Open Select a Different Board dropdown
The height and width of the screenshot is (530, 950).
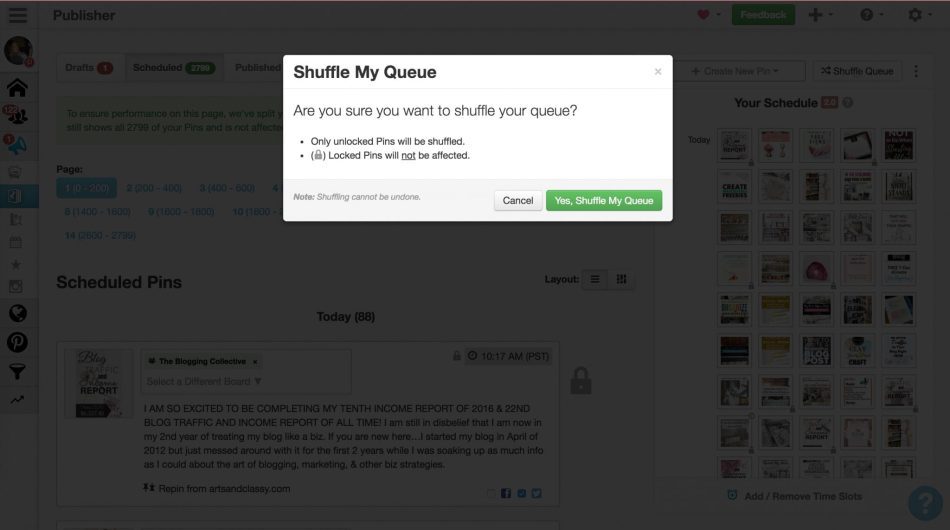click(205, 381)
